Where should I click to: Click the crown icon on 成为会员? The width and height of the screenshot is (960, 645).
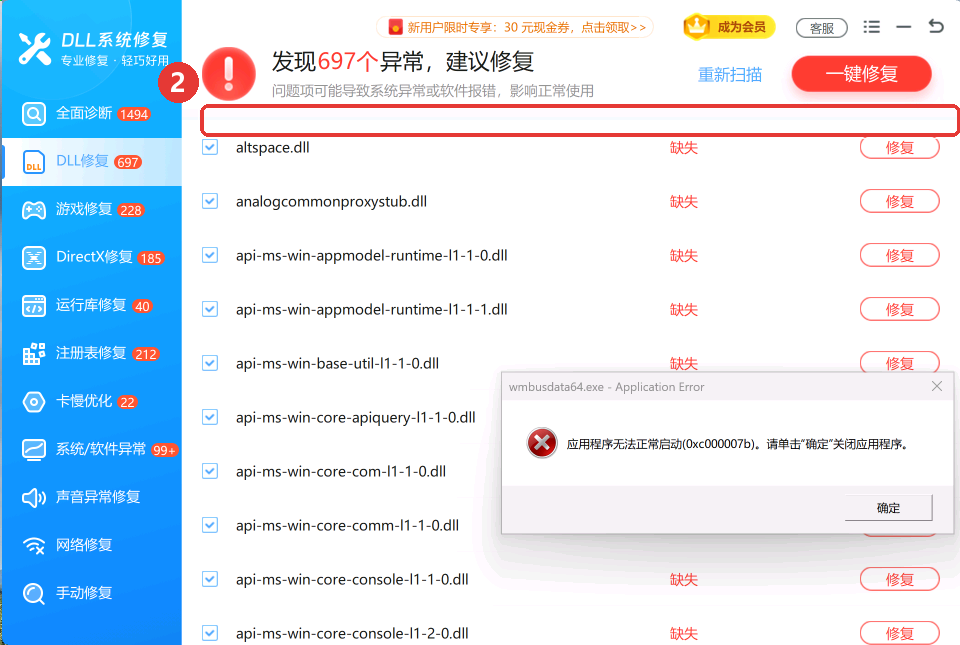pos(697,26)
